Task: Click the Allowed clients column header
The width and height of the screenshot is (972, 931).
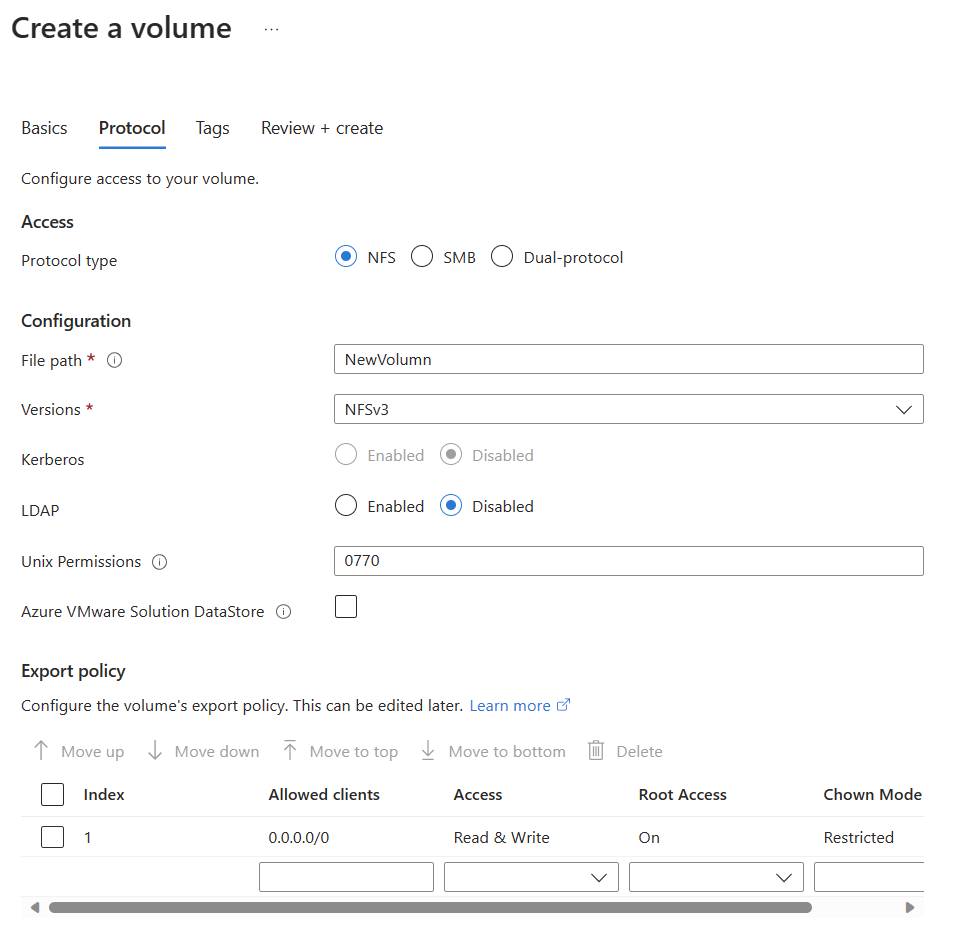Action: [324, 795]
